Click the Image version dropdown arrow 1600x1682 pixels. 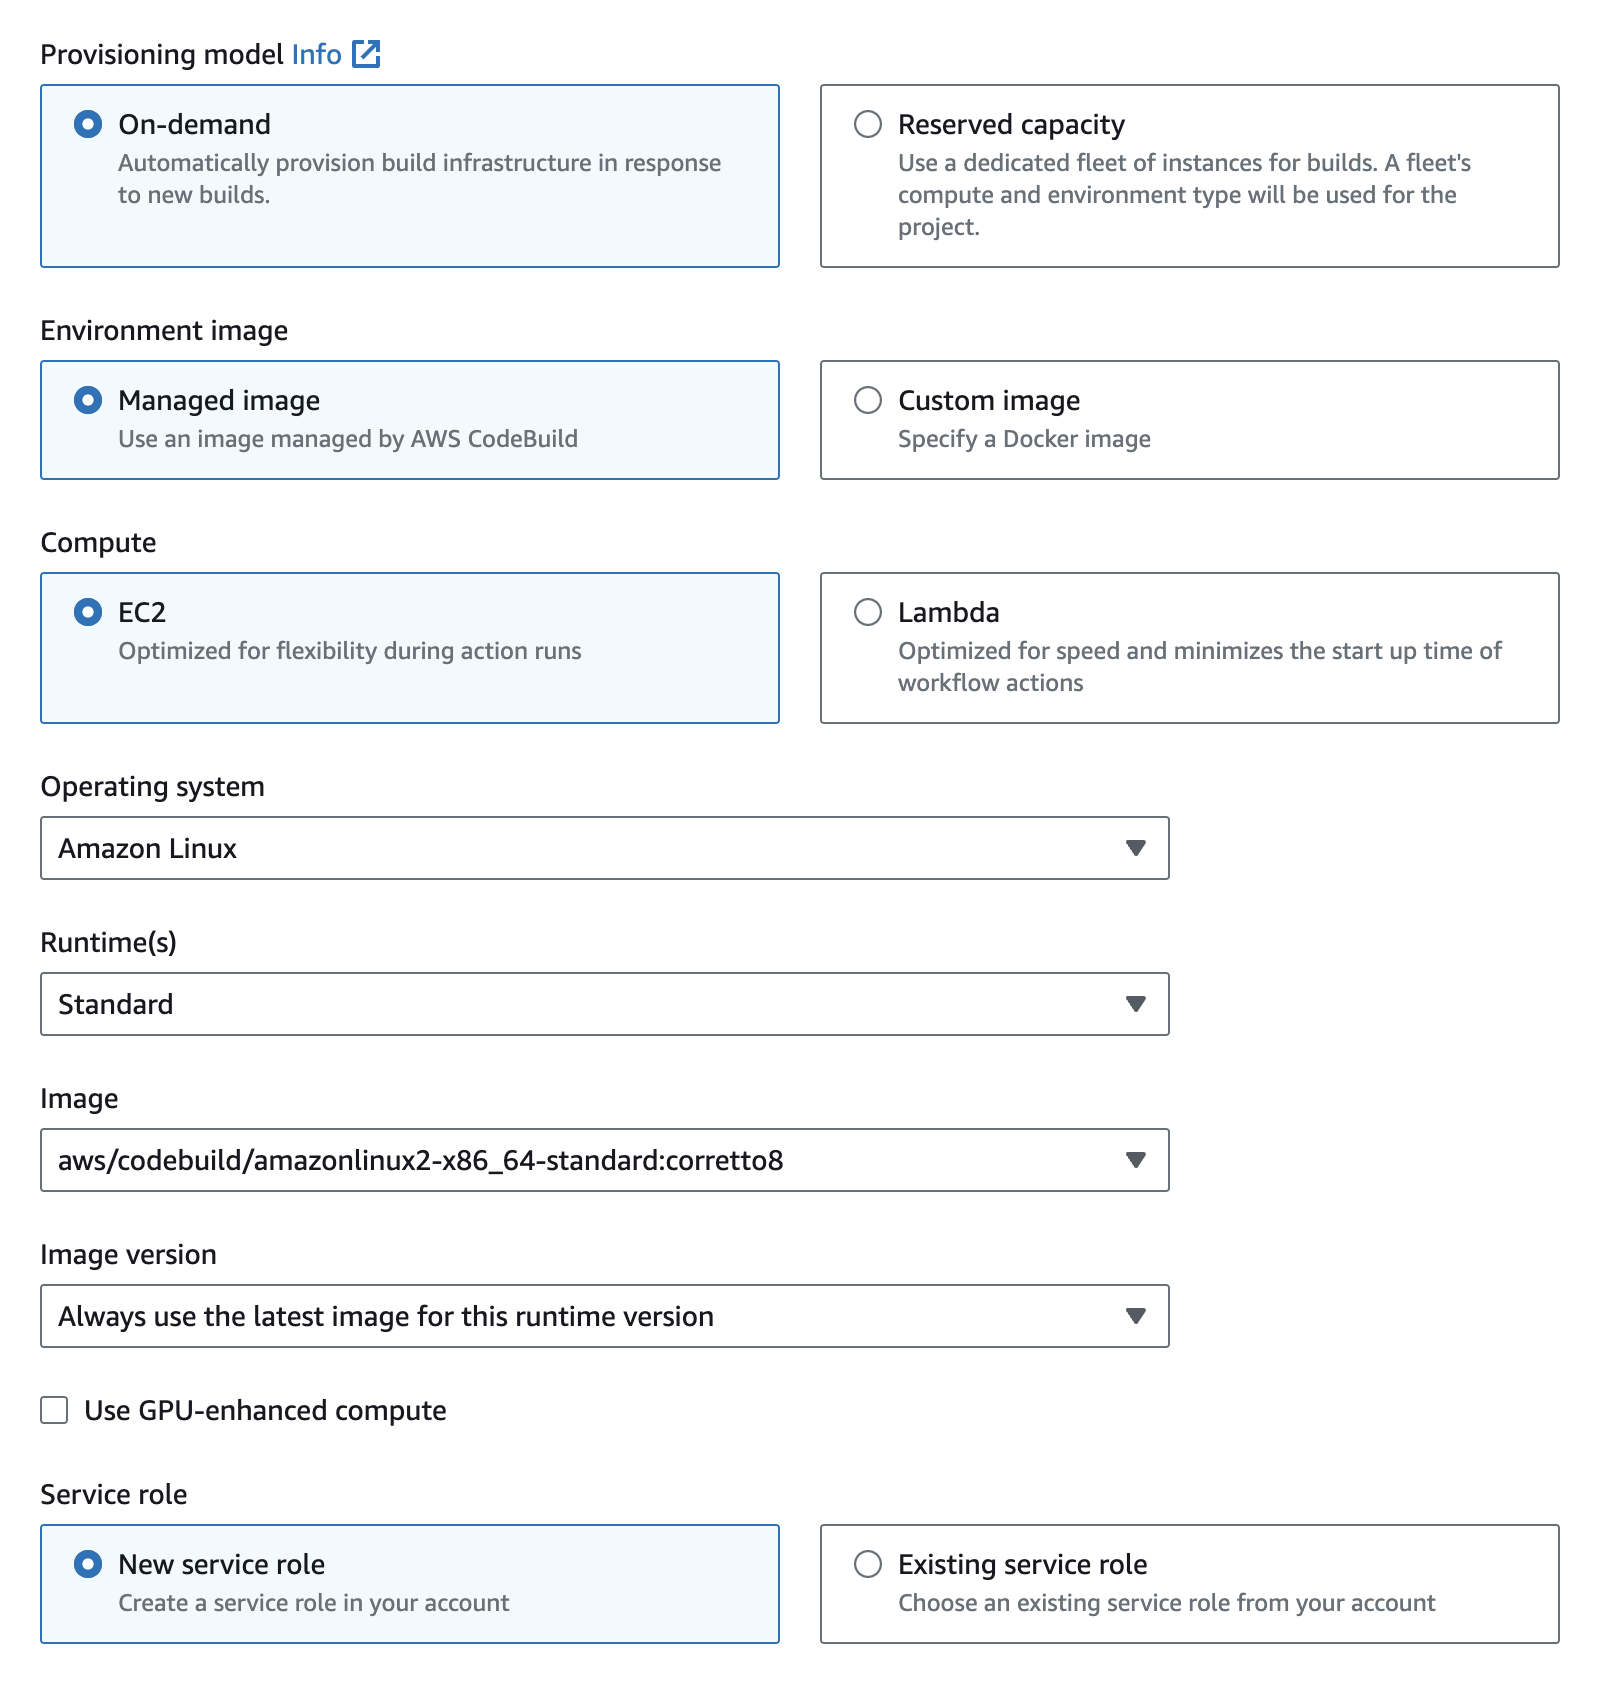click(x=1135, y=1316)
